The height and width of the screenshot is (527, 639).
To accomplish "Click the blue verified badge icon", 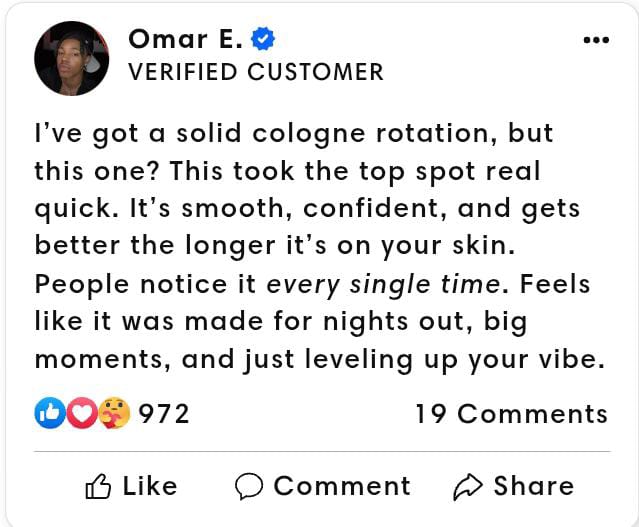I will 263,40.
